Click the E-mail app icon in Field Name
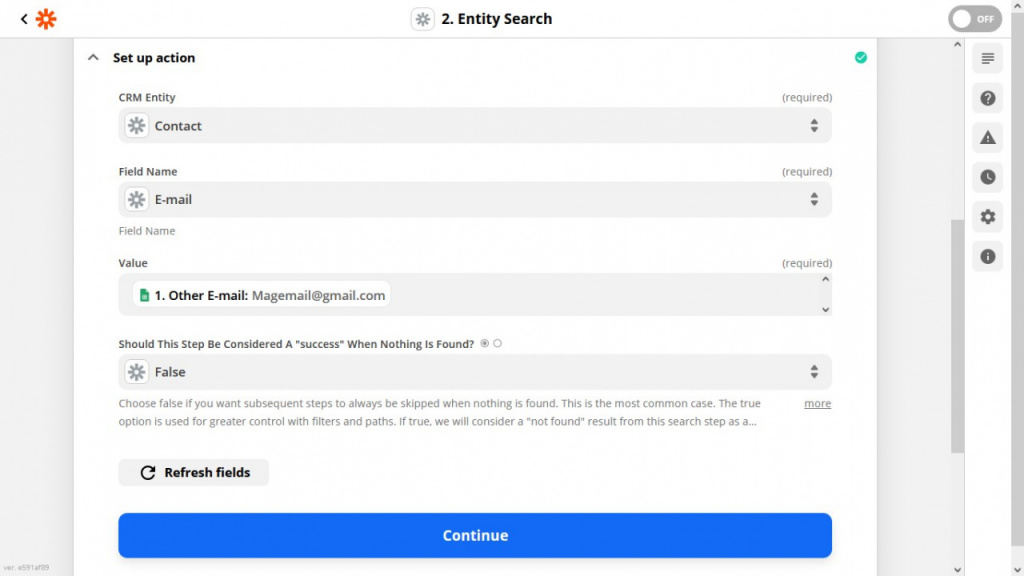 (136, 199)
